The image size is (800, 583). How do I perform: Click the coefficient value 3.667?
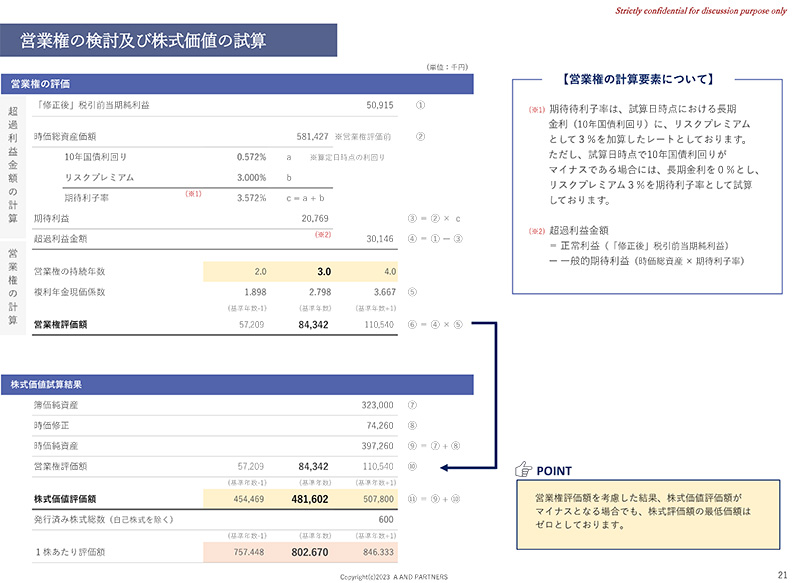pyautogui.click(x=385, y=292)
